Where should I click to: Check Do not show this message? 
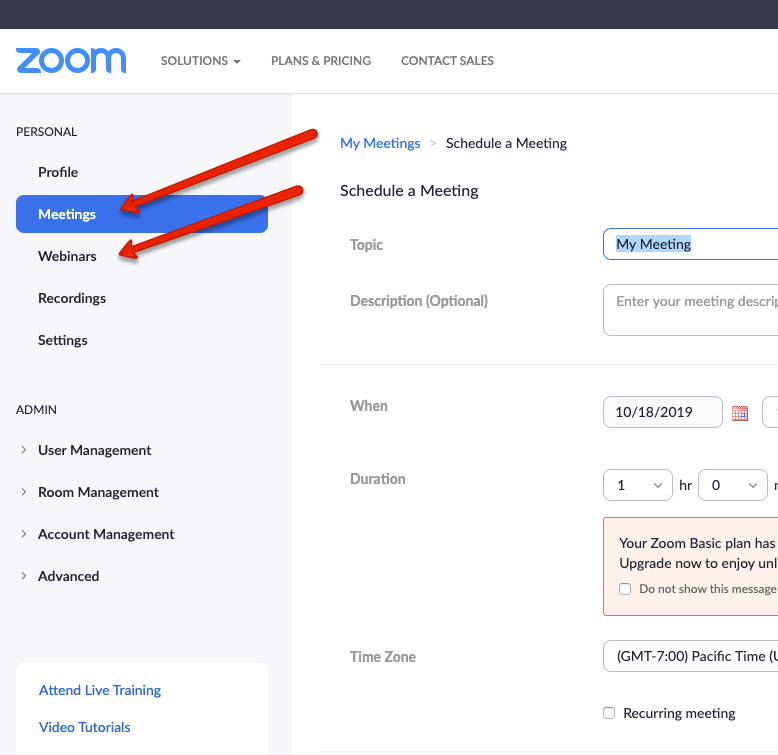[x=625, y=589]
